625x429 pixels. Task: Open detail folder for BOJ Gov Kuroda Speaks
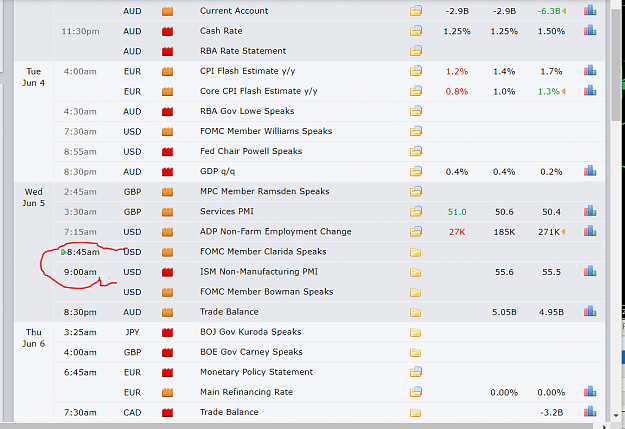[415, 332]
